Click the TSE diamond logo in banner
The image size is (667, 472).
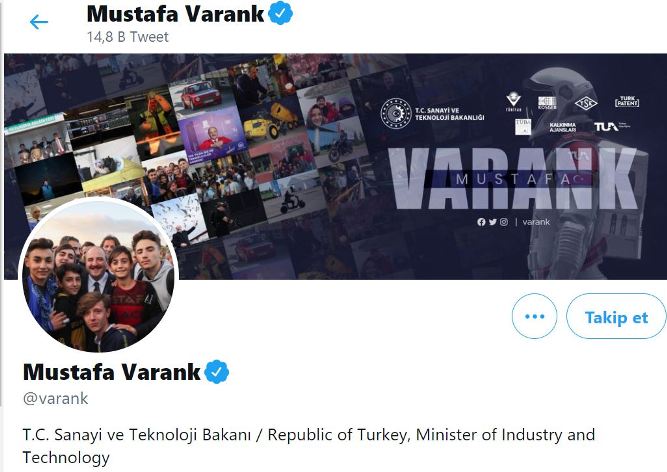[586, 103]
